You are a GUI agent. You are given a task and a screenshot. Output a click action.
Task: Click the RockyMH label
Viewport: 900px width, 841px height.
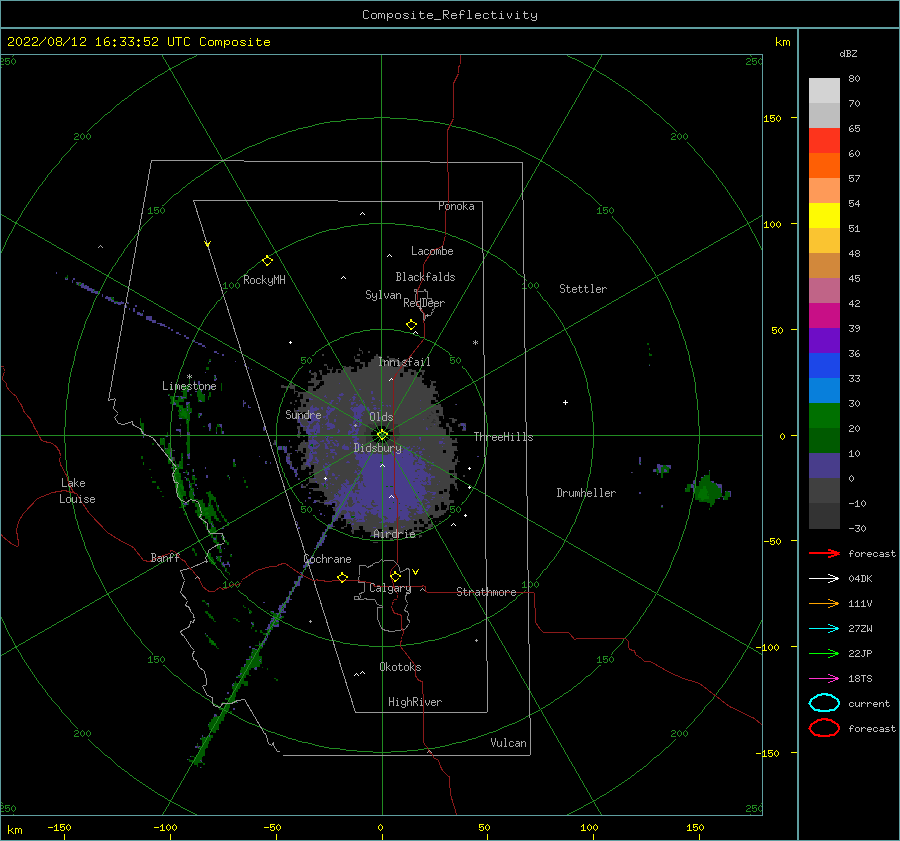[x=264, y=280]
